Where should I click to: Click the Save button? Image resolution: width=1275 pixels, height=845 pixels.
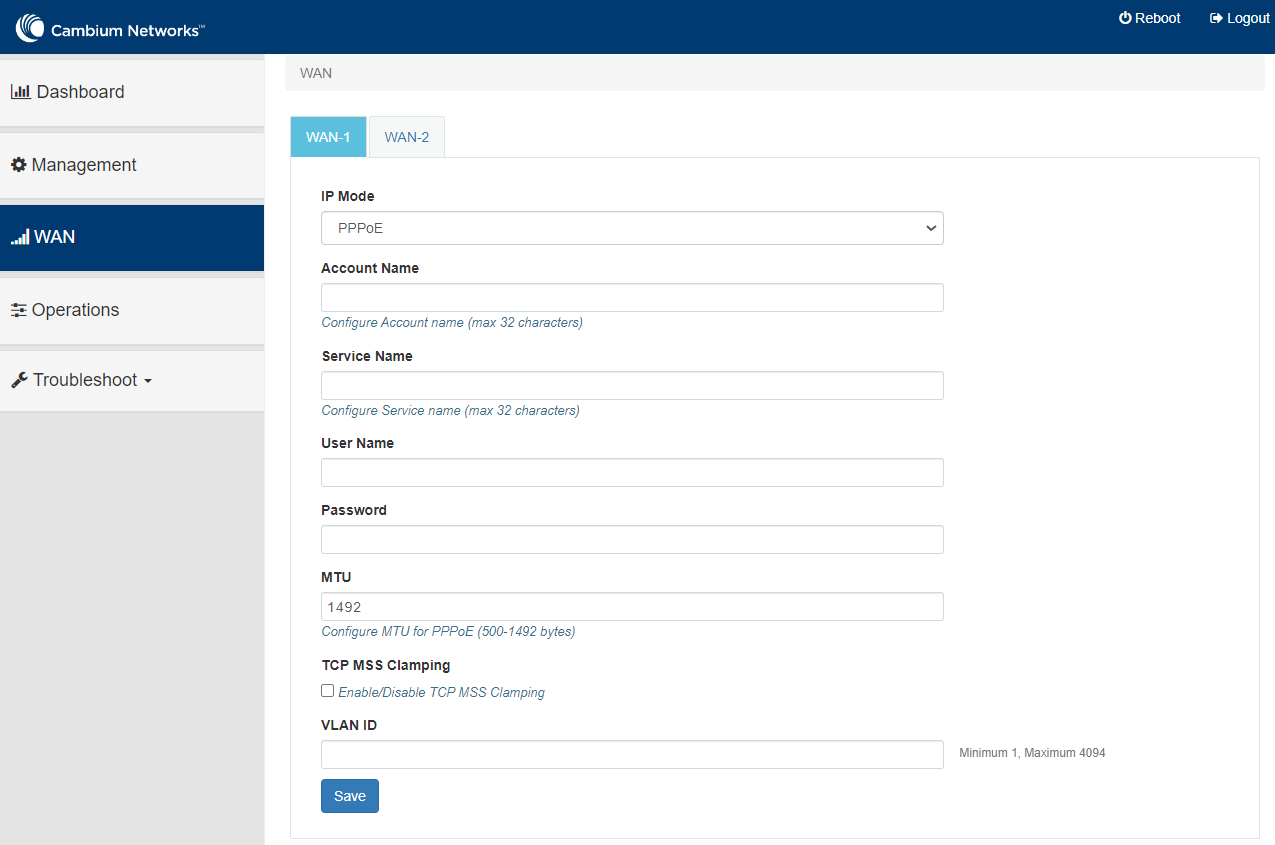[x=350, y=796]
